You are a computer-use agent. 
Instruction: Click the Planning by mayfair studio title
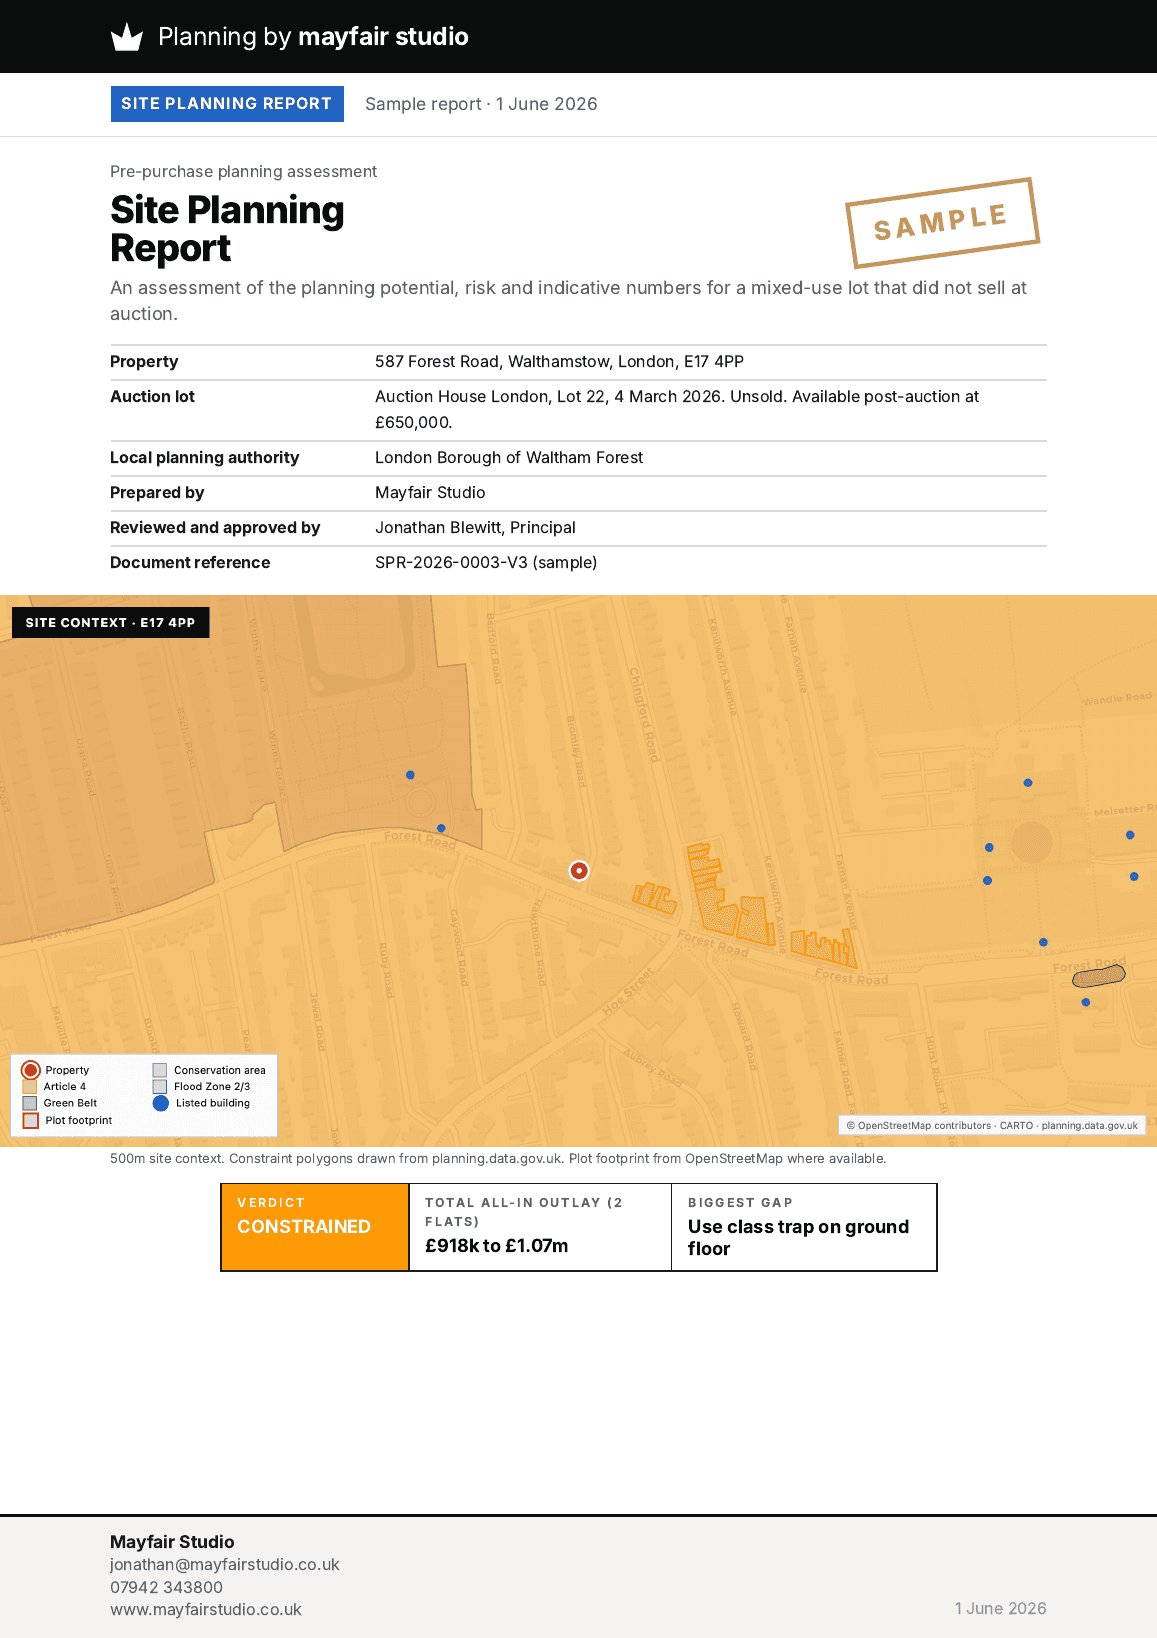[313, 37]
